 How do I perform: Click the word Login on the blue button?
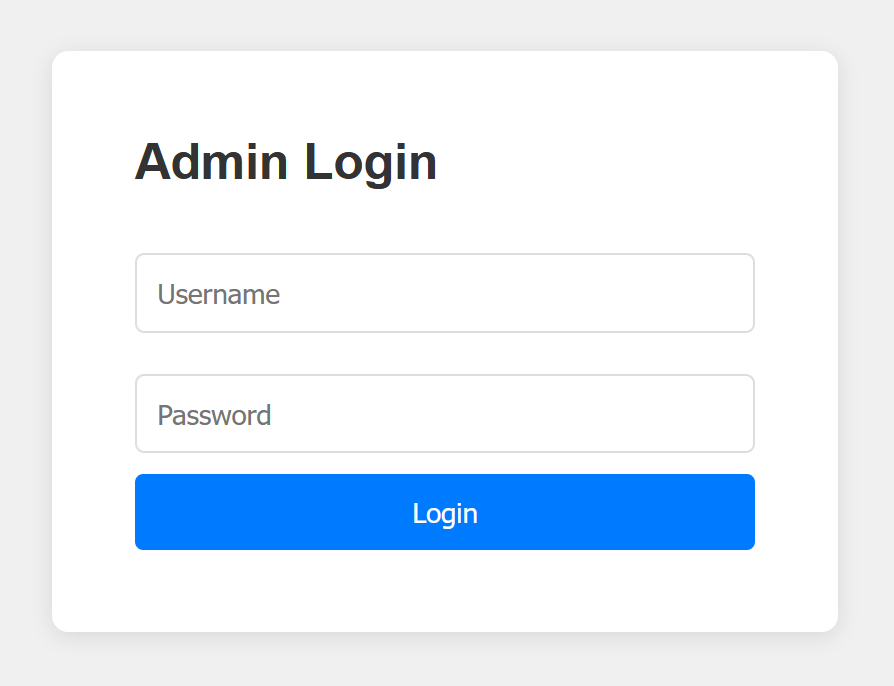[445, 513]
